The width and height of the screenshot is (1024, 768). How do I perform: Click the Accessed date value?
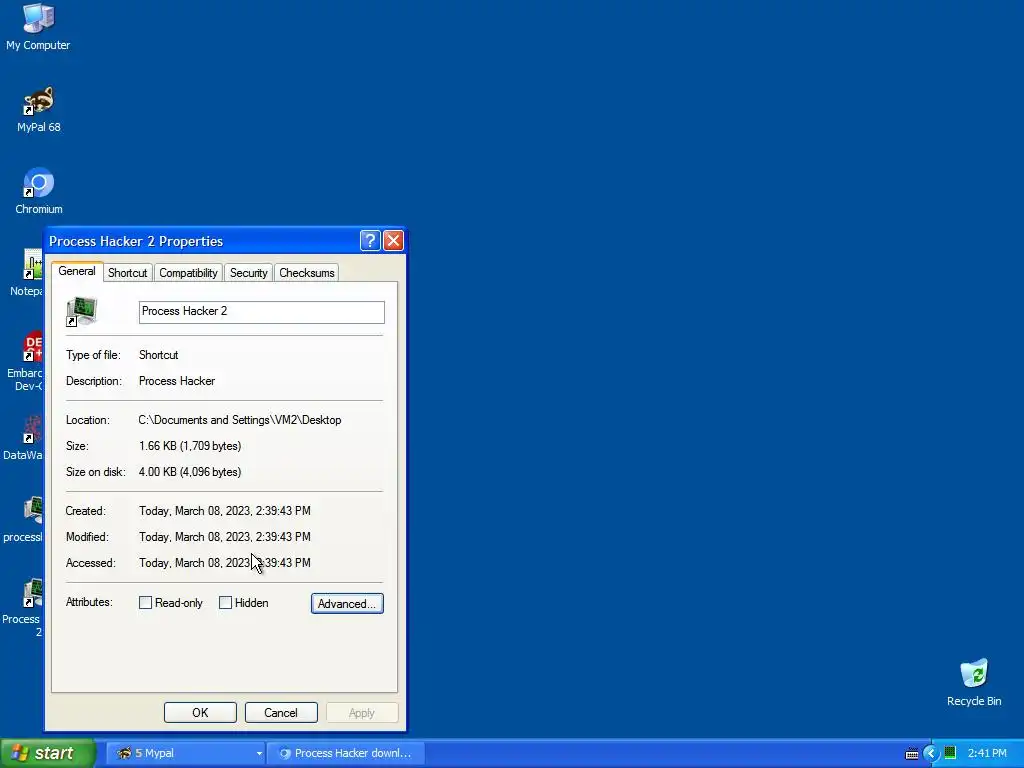pos(225,563)
